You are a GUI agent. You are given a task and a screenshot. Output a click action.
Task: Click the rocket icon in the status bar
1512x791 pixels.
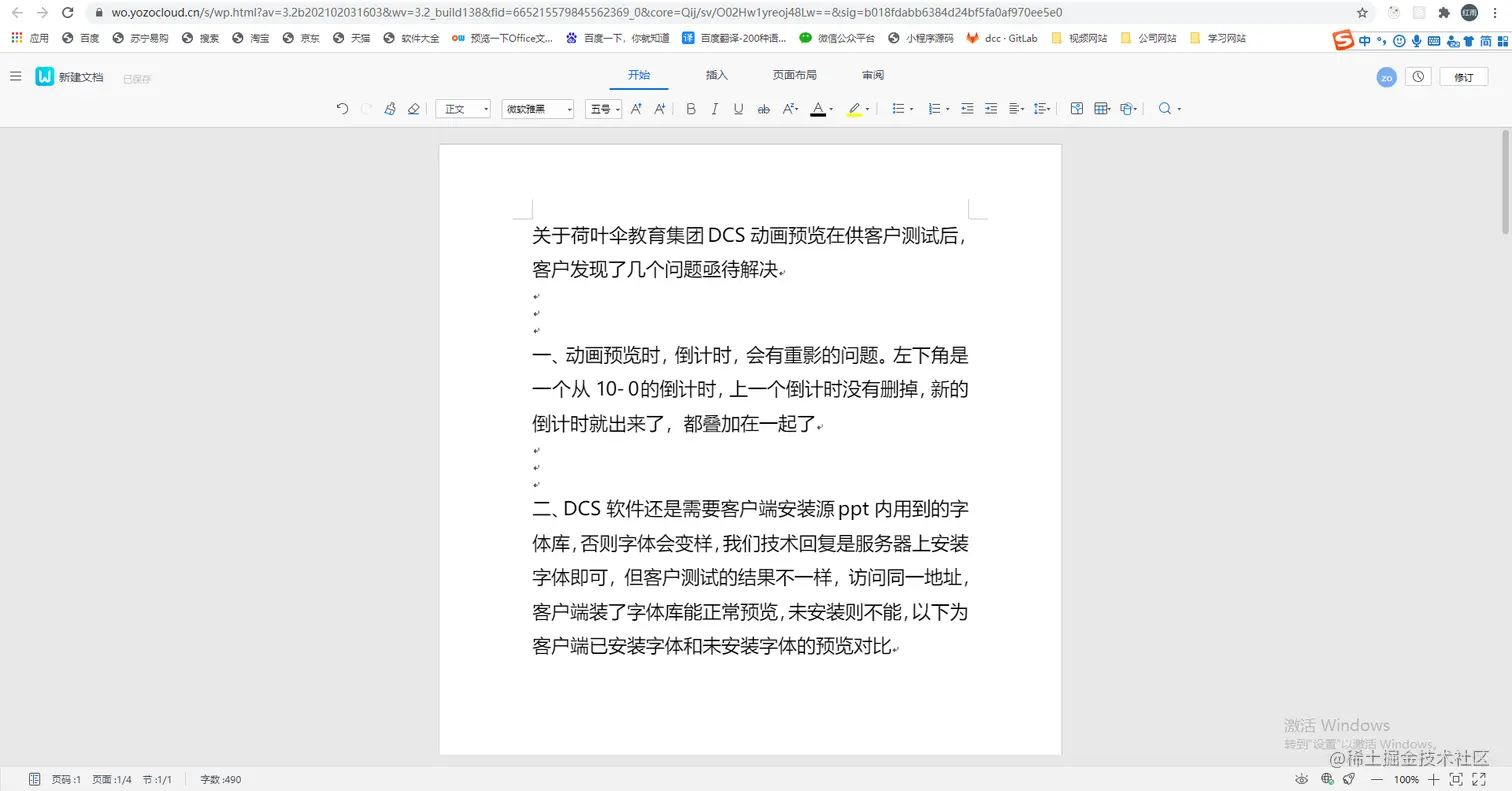[1349, 779]
